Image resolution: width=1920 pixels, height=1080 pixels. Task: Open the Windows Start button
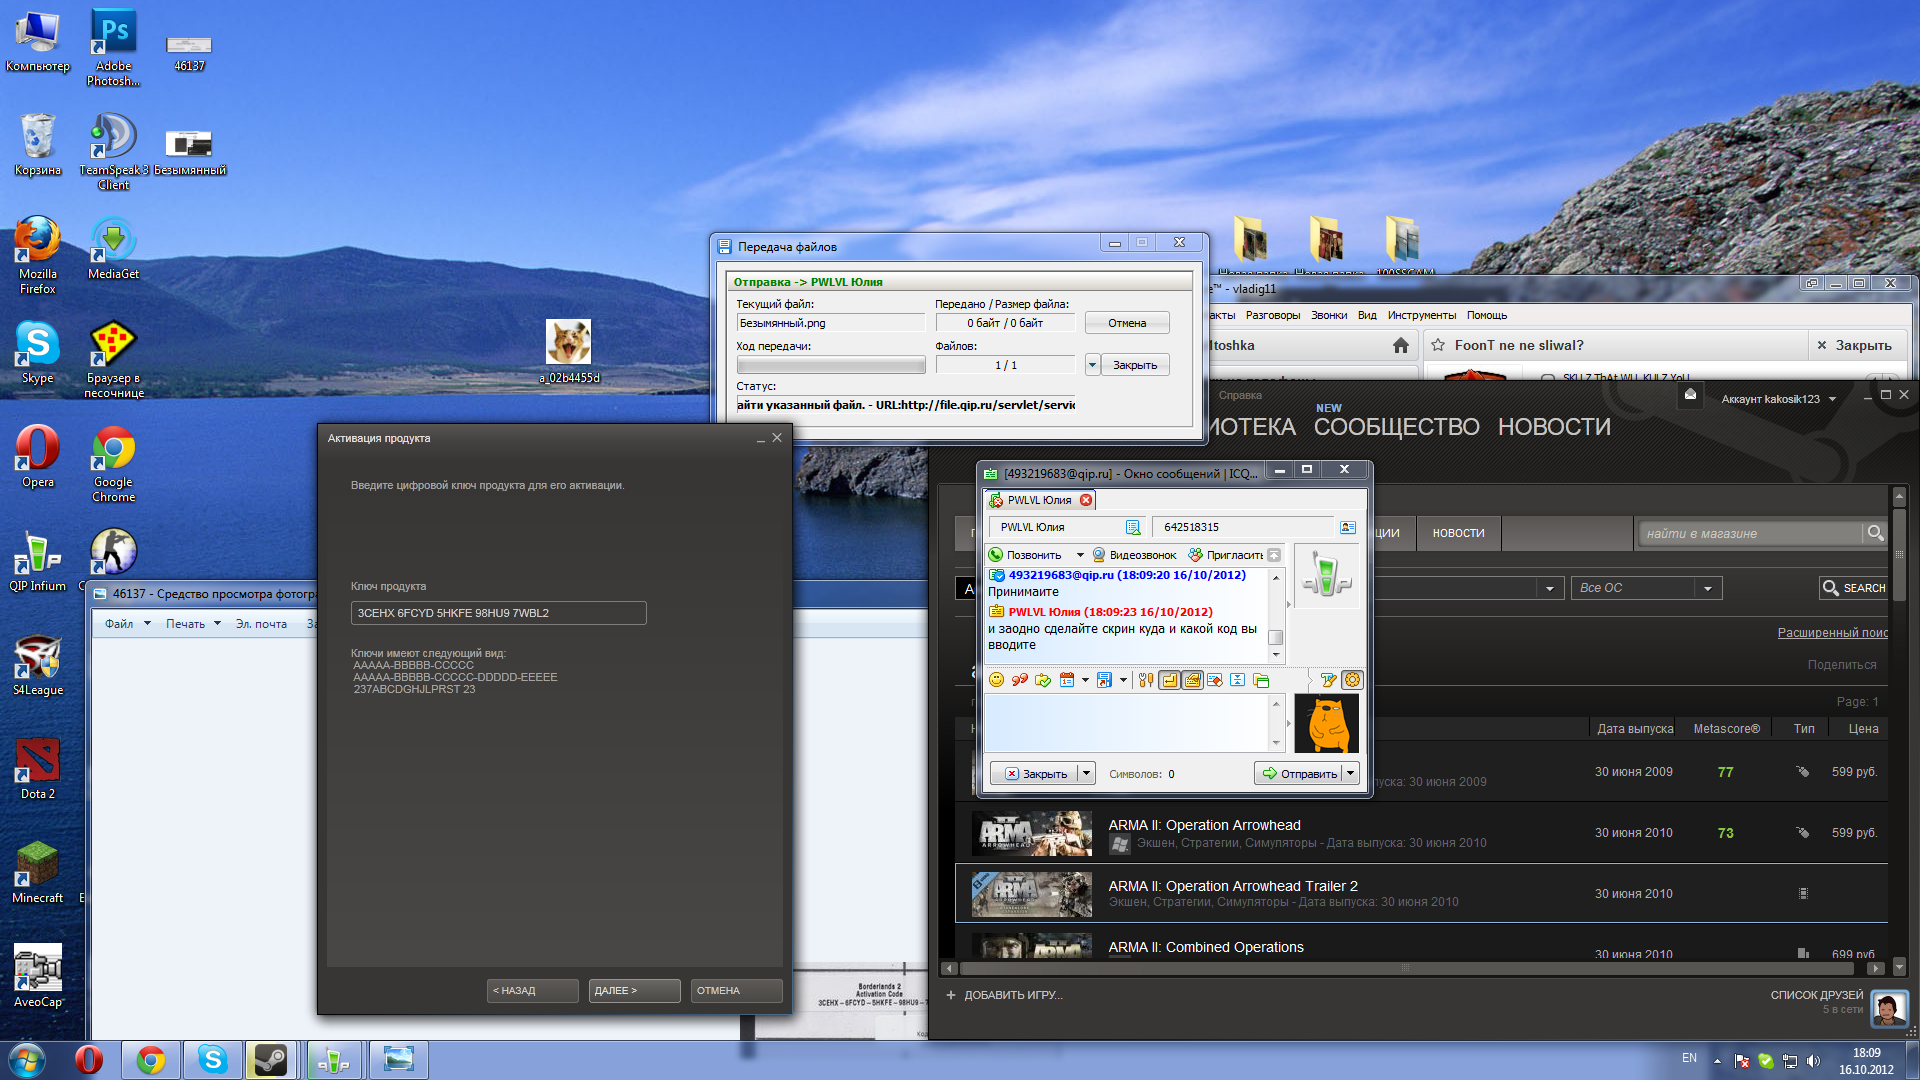pos(27,1060)
